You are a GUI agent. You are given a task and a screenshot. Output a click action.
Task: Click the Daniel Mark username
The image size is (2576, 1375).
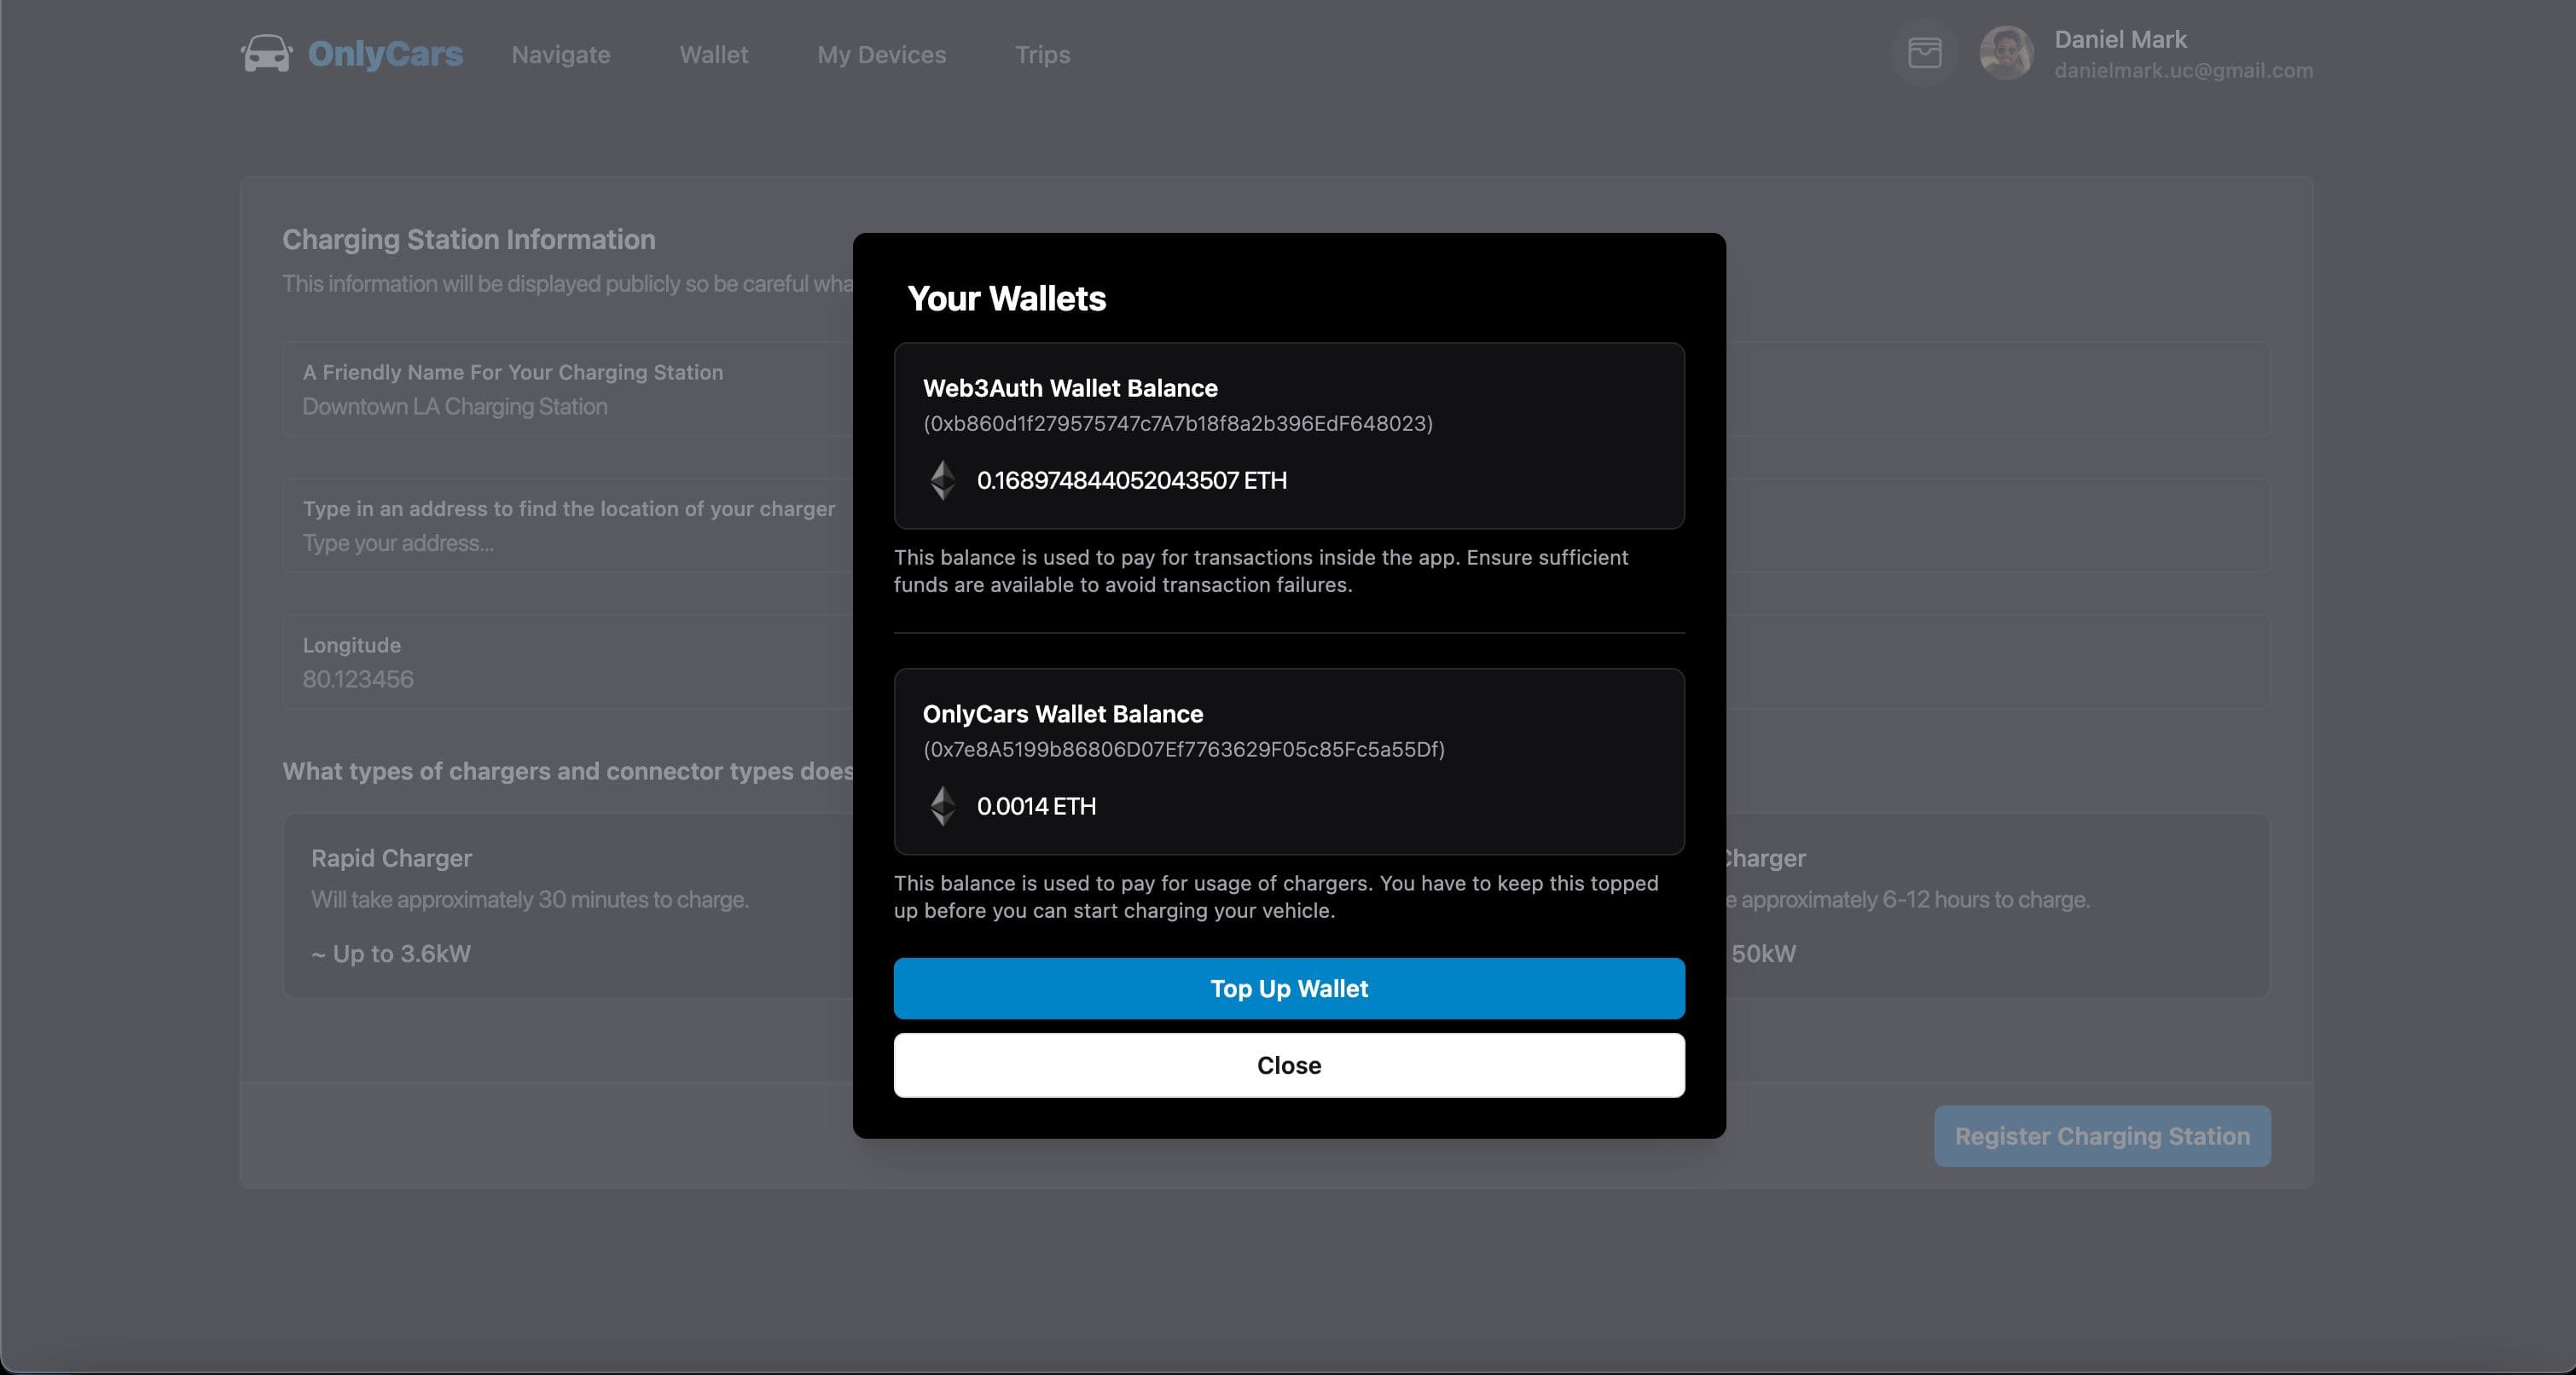pos(2120,39)
